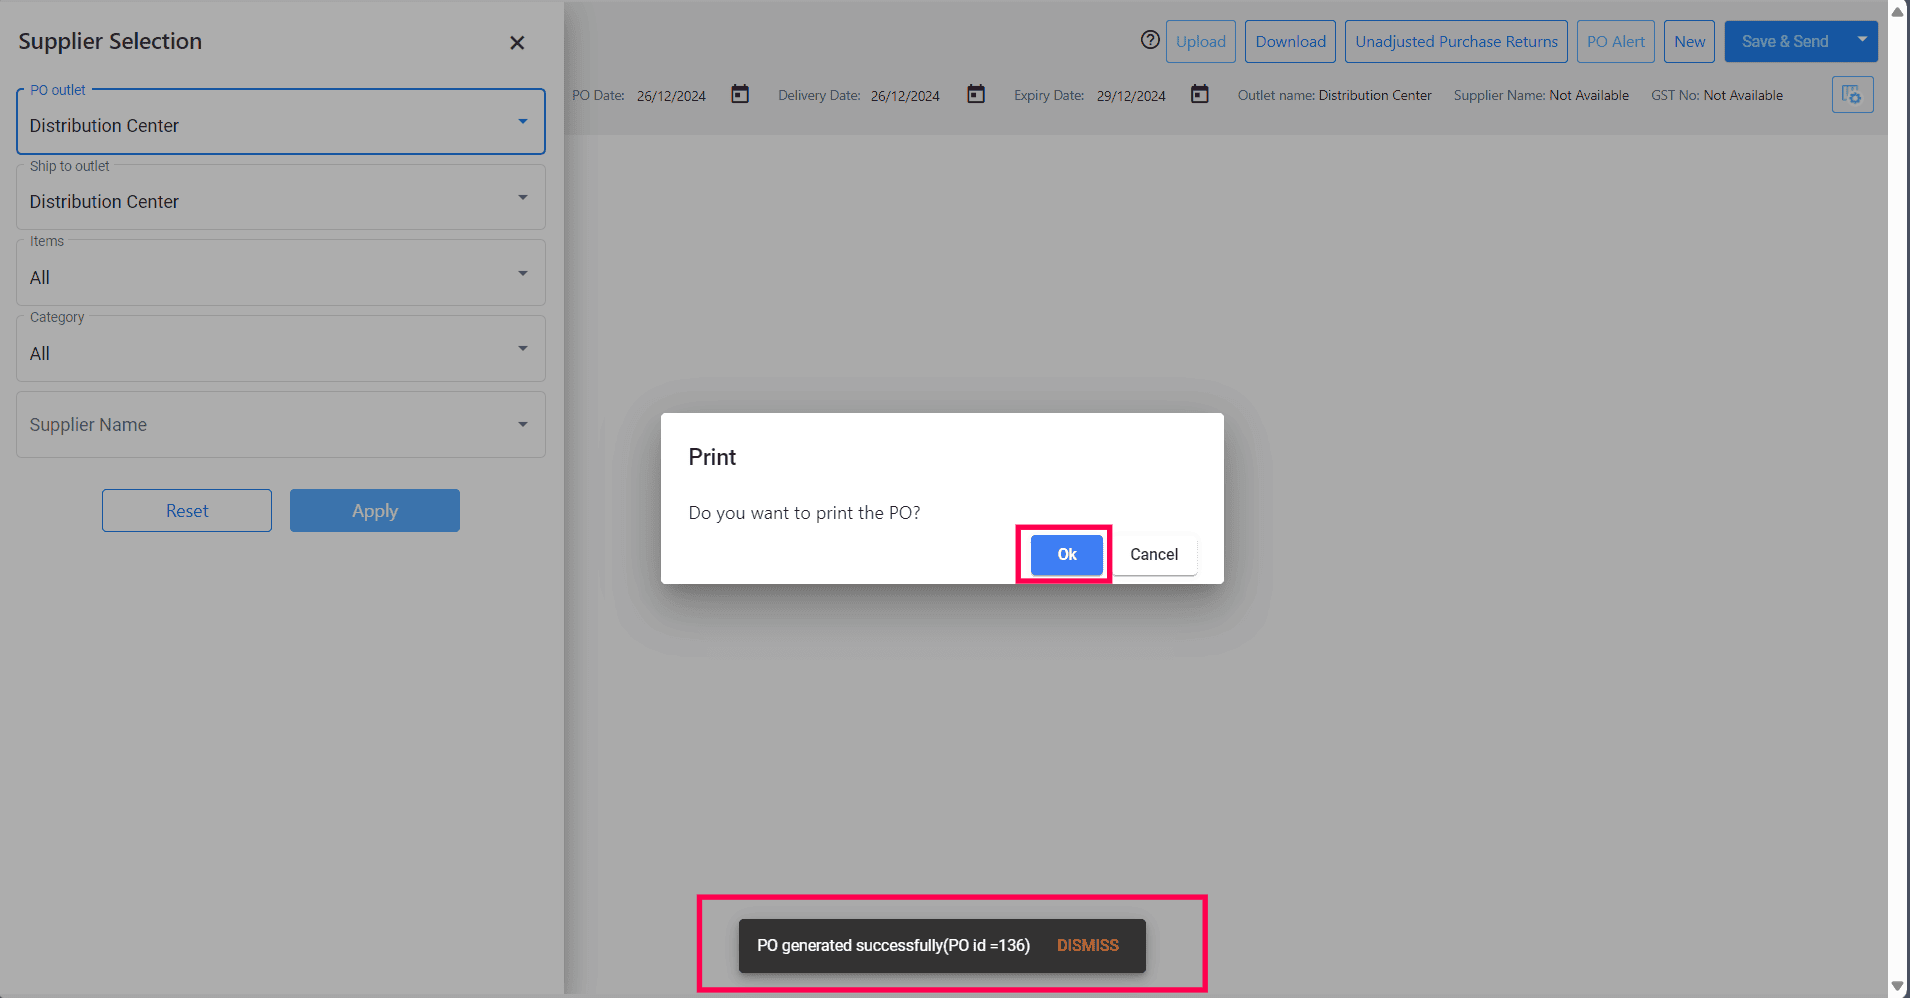Expand the Items dropdown
Viewport: 1910px width, 998px height.
(x=281, y=274)
